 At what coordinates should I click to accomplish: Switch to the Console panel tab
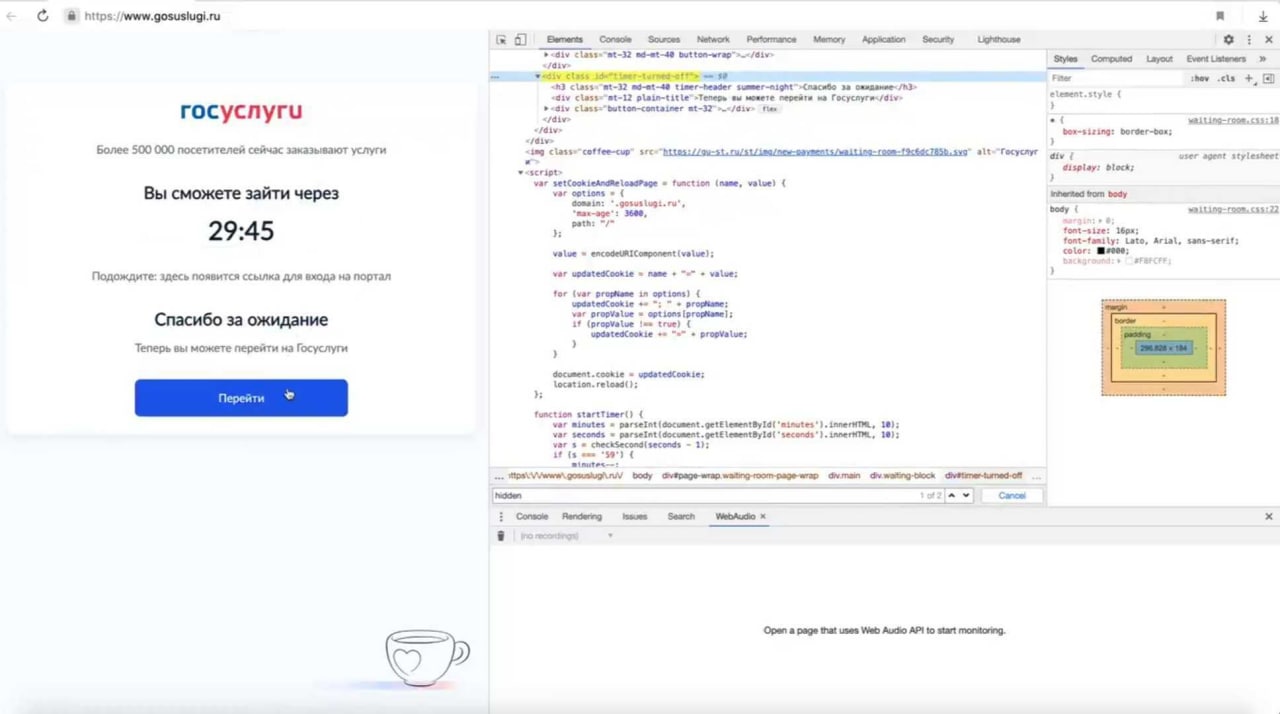(615, 40)
